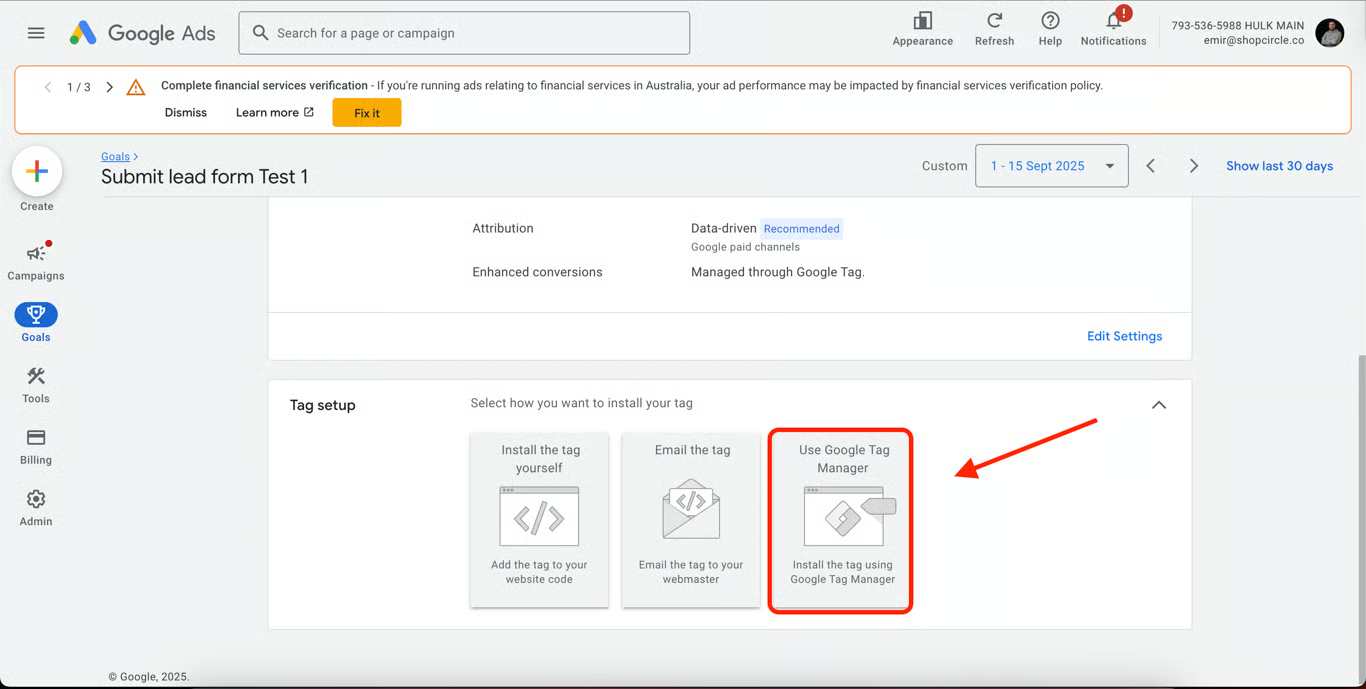Click the Data-driven attribution value
This screenshot has height=689, width=1366.
click(x=724, y=228)
